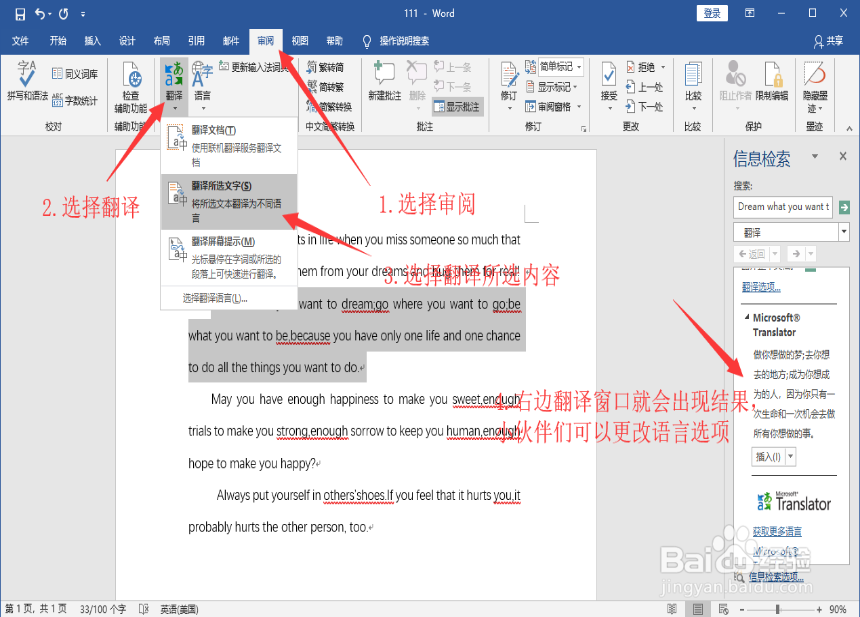Screen dimensions: 860x617
Task: Choose 翻译文档 menu entry
Action: coord(229,145)
